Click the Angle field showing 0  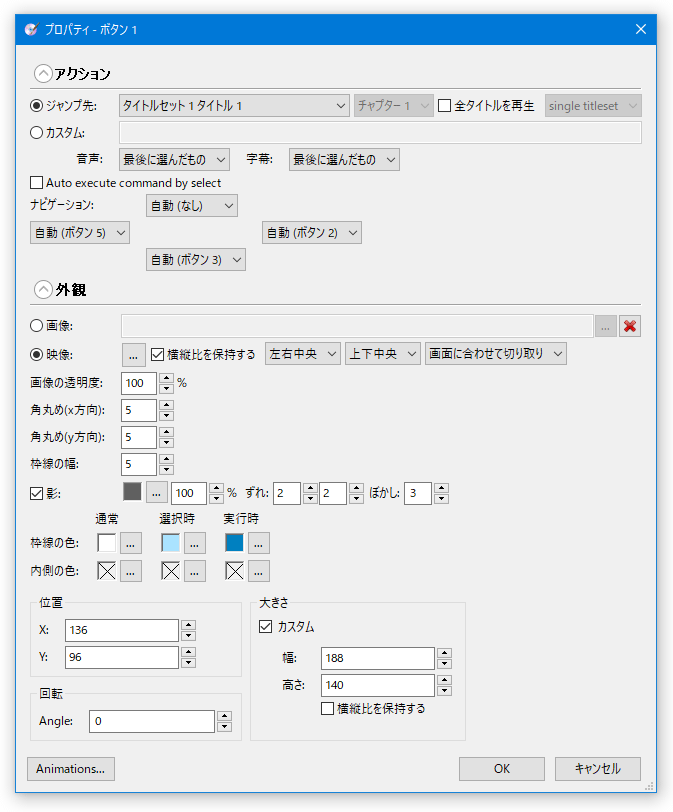coord(152,721)
